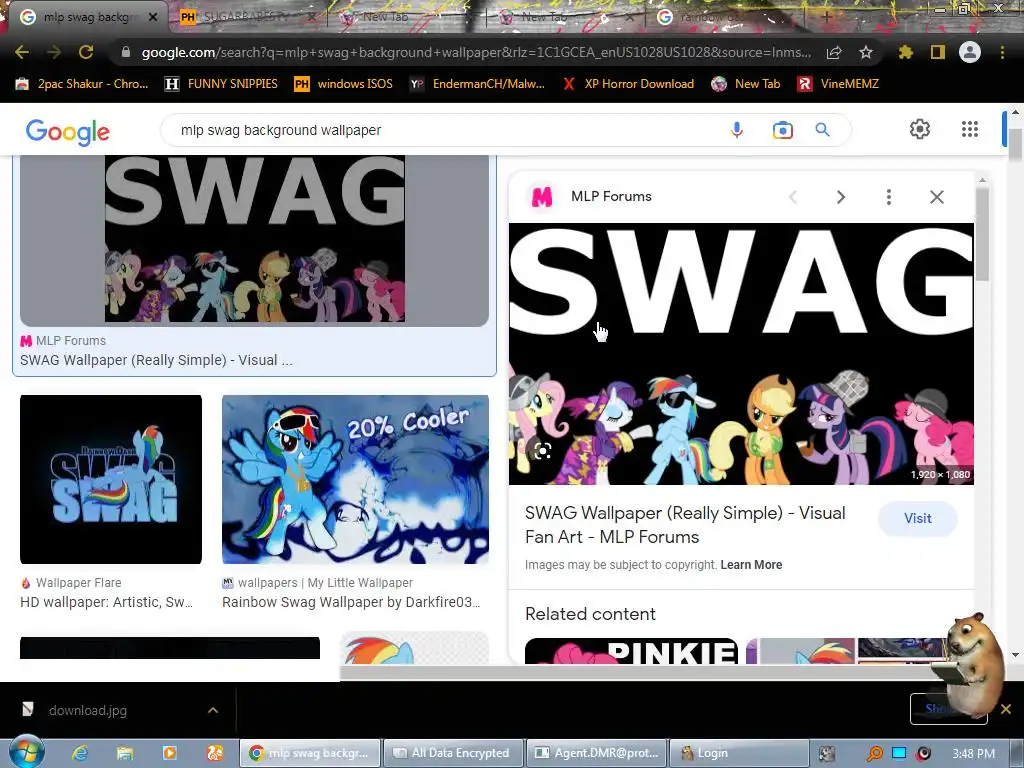Open Google quick settings gear
This screenshot has width=1024, height=768.
point(920,129)
